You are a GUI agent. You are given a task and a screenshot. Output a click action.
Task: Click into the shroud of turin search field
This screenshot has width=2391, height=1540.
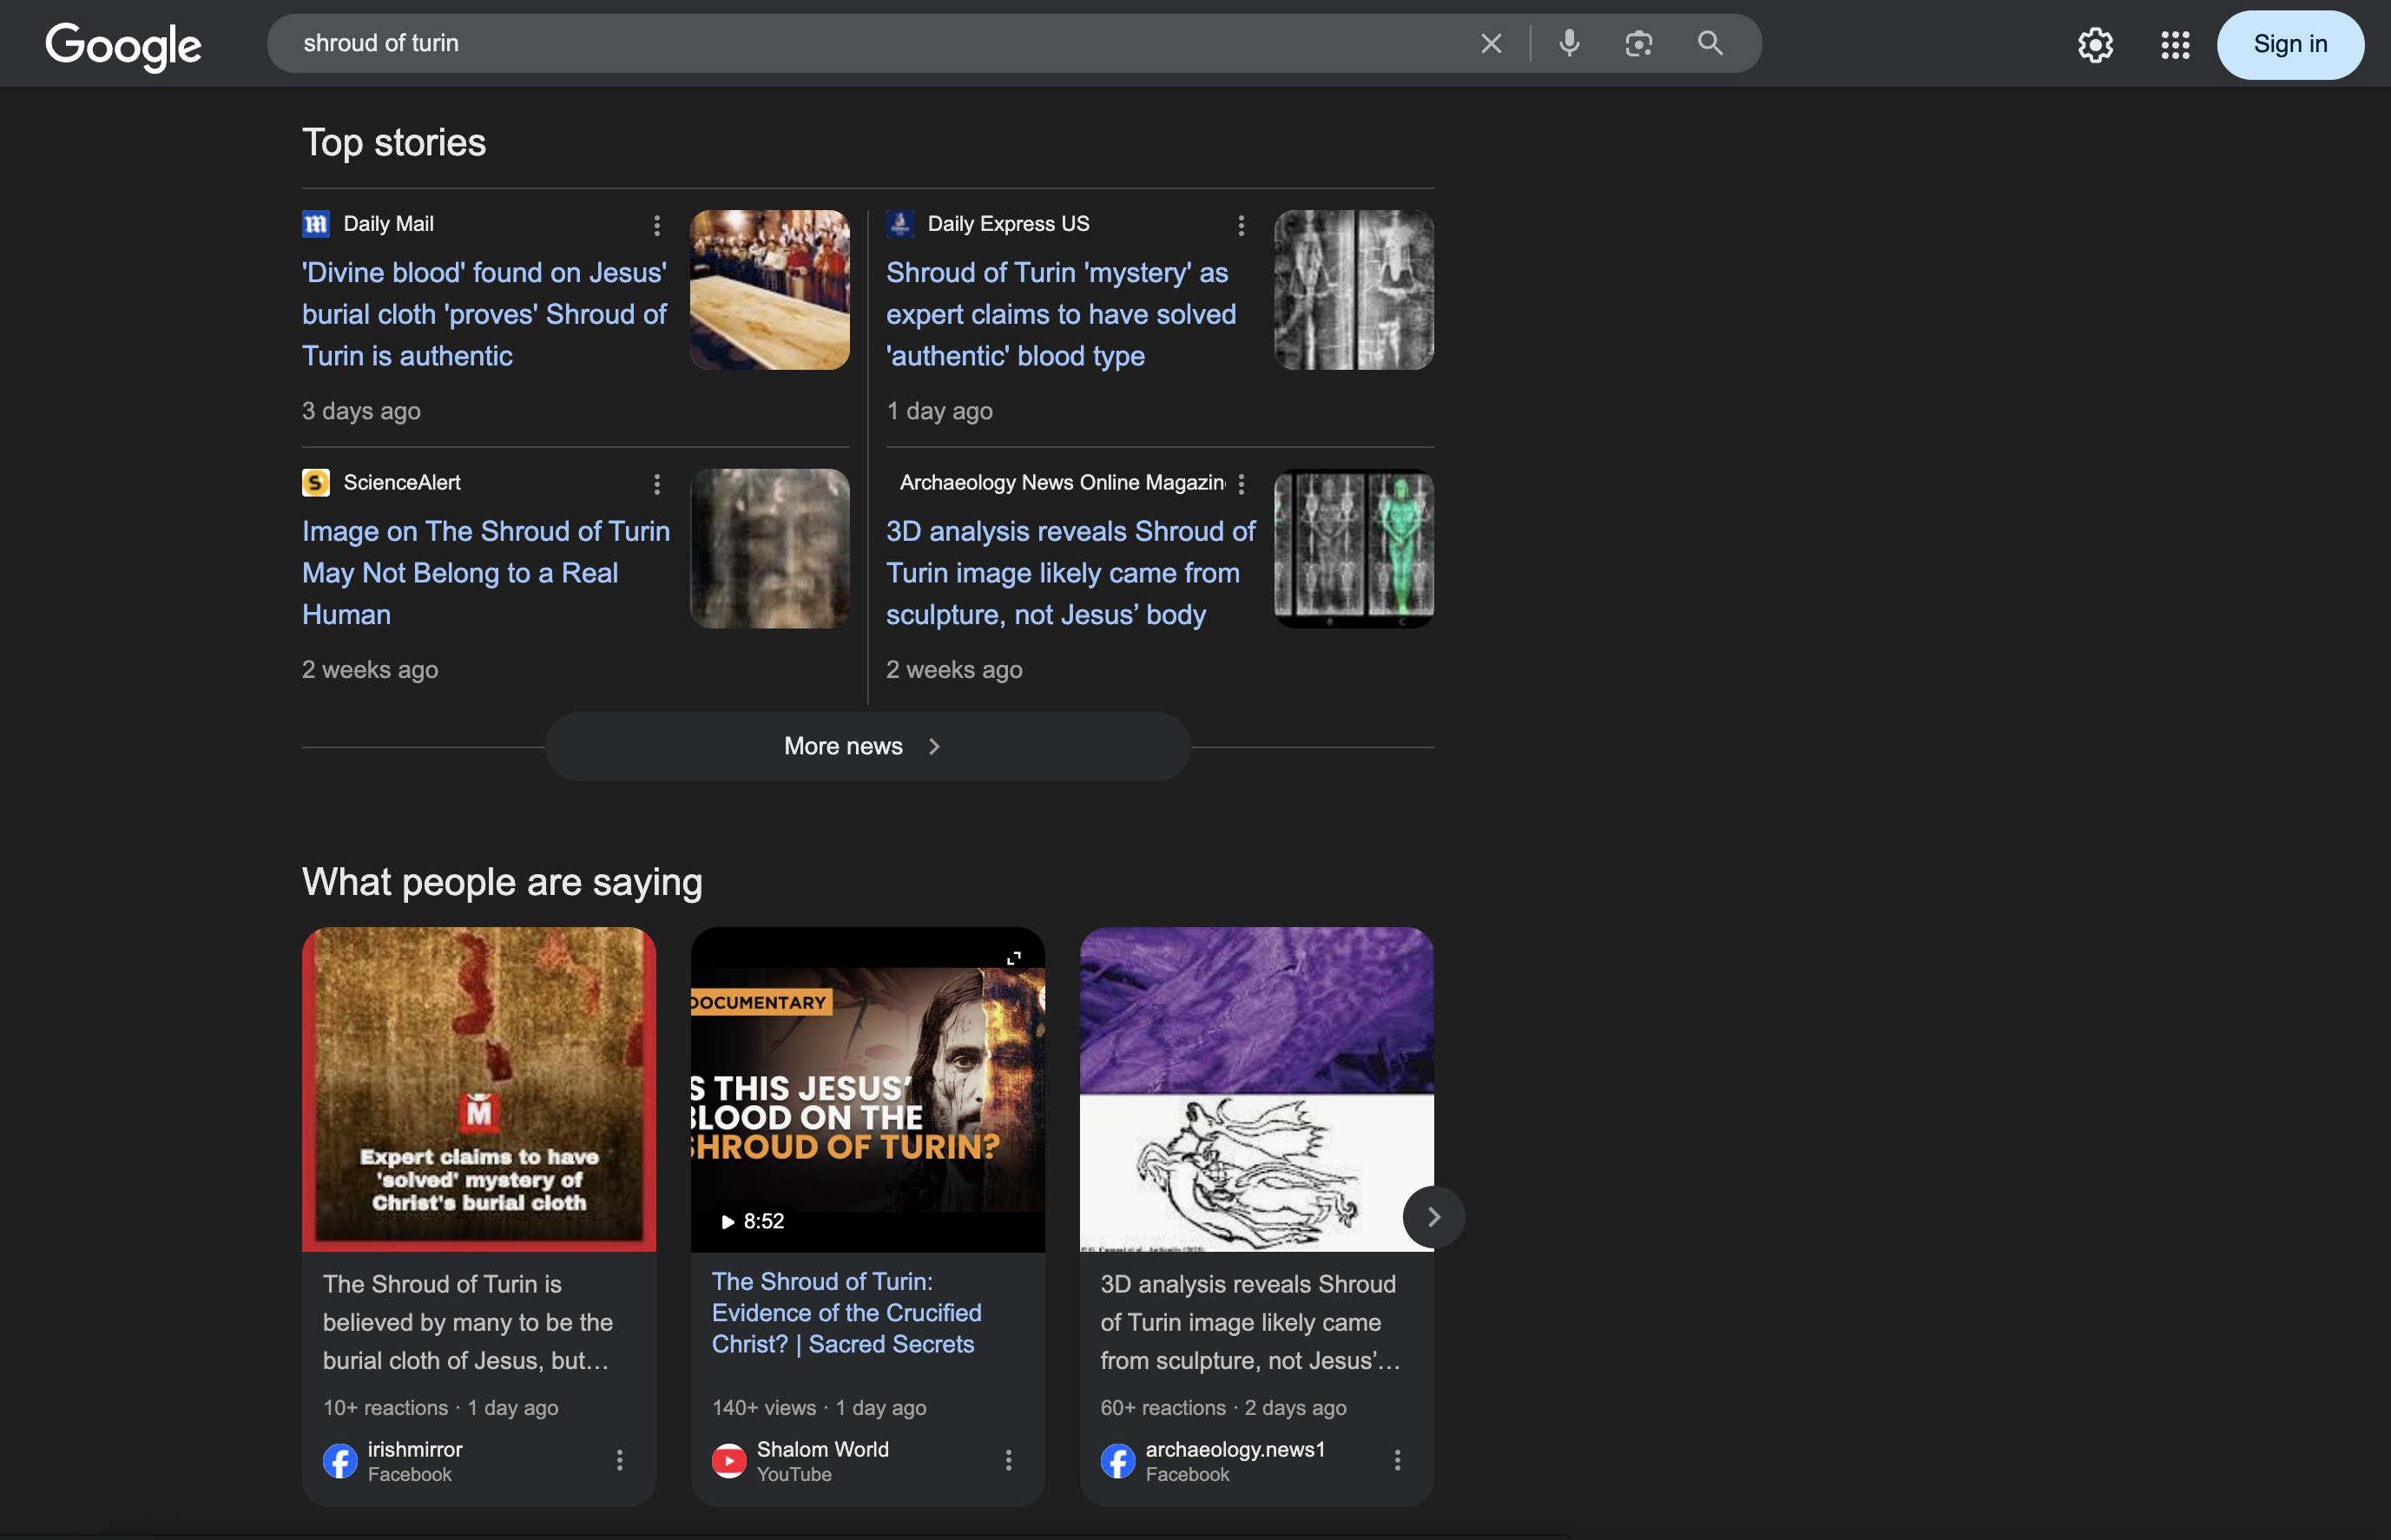click(800, 44)
